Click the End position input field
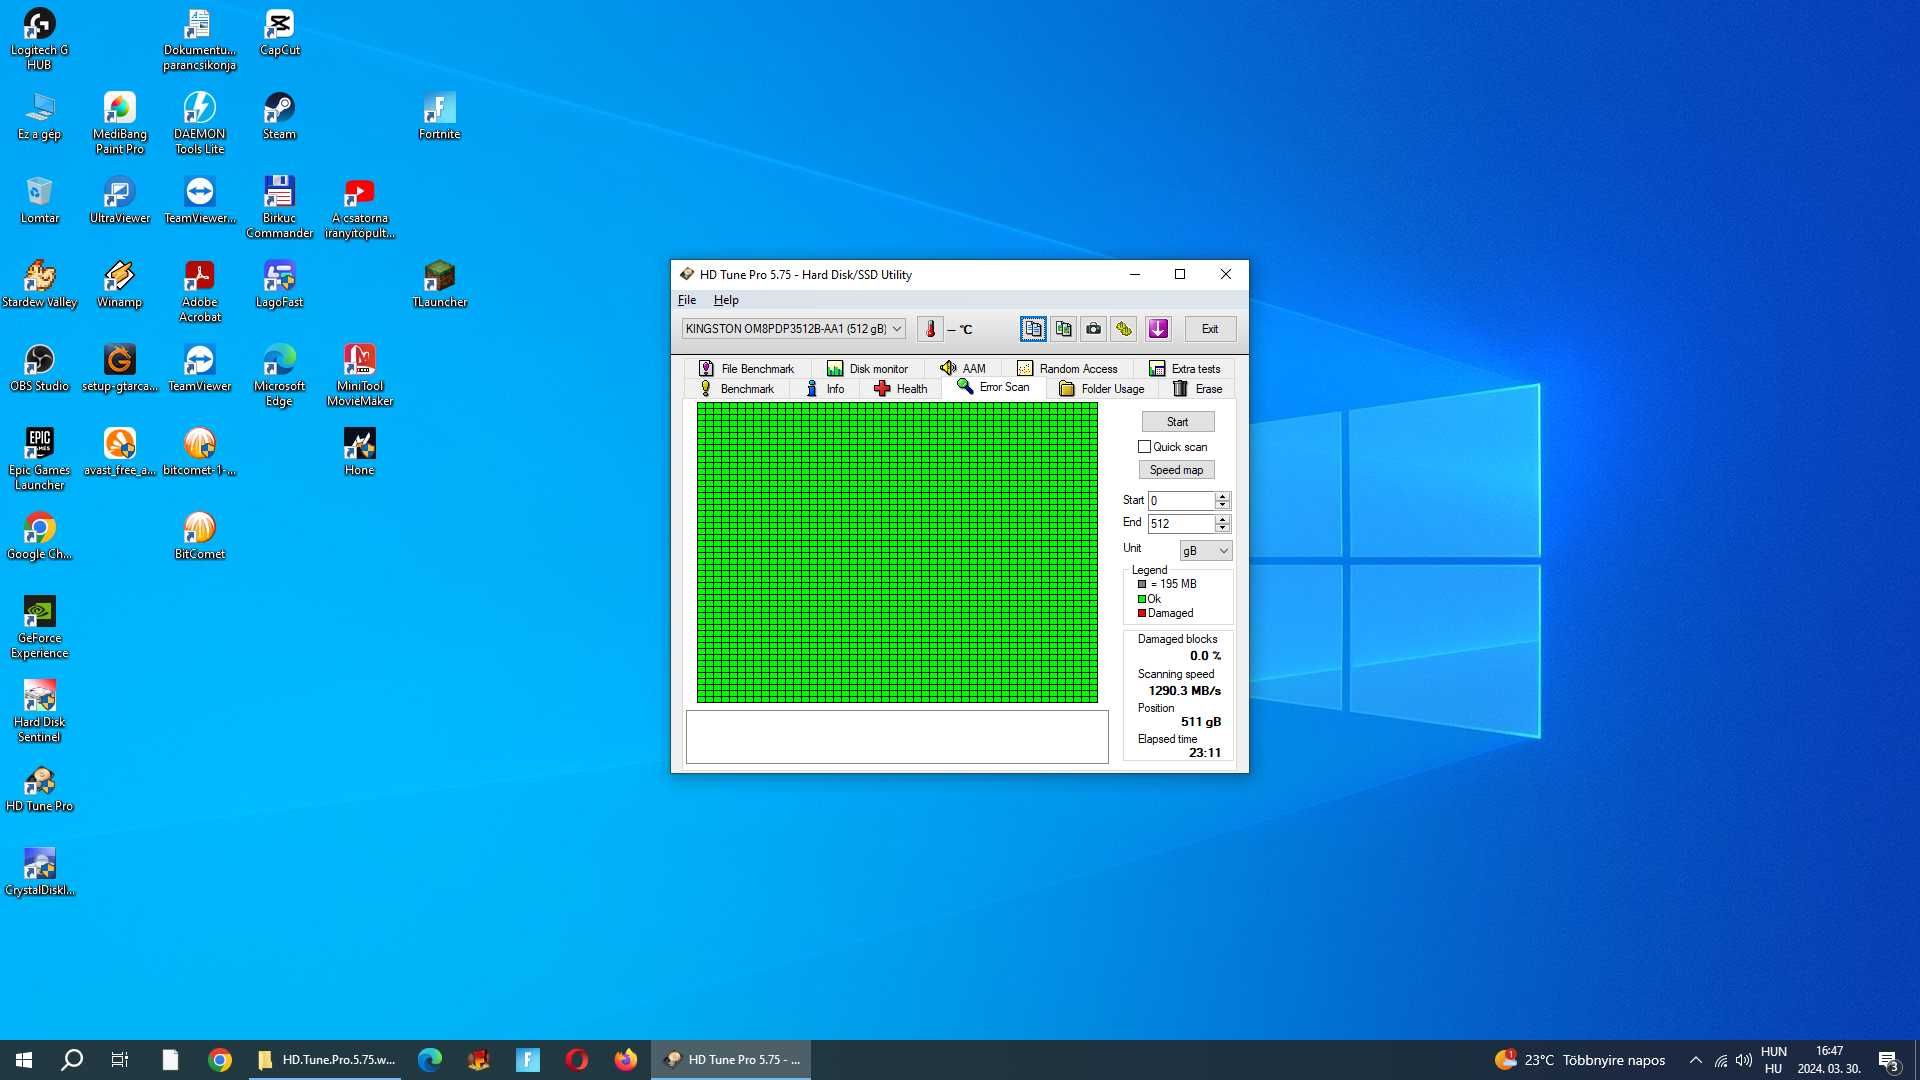The height and width of the screenshot is (1080, 1920). [x=1181, y=524]
